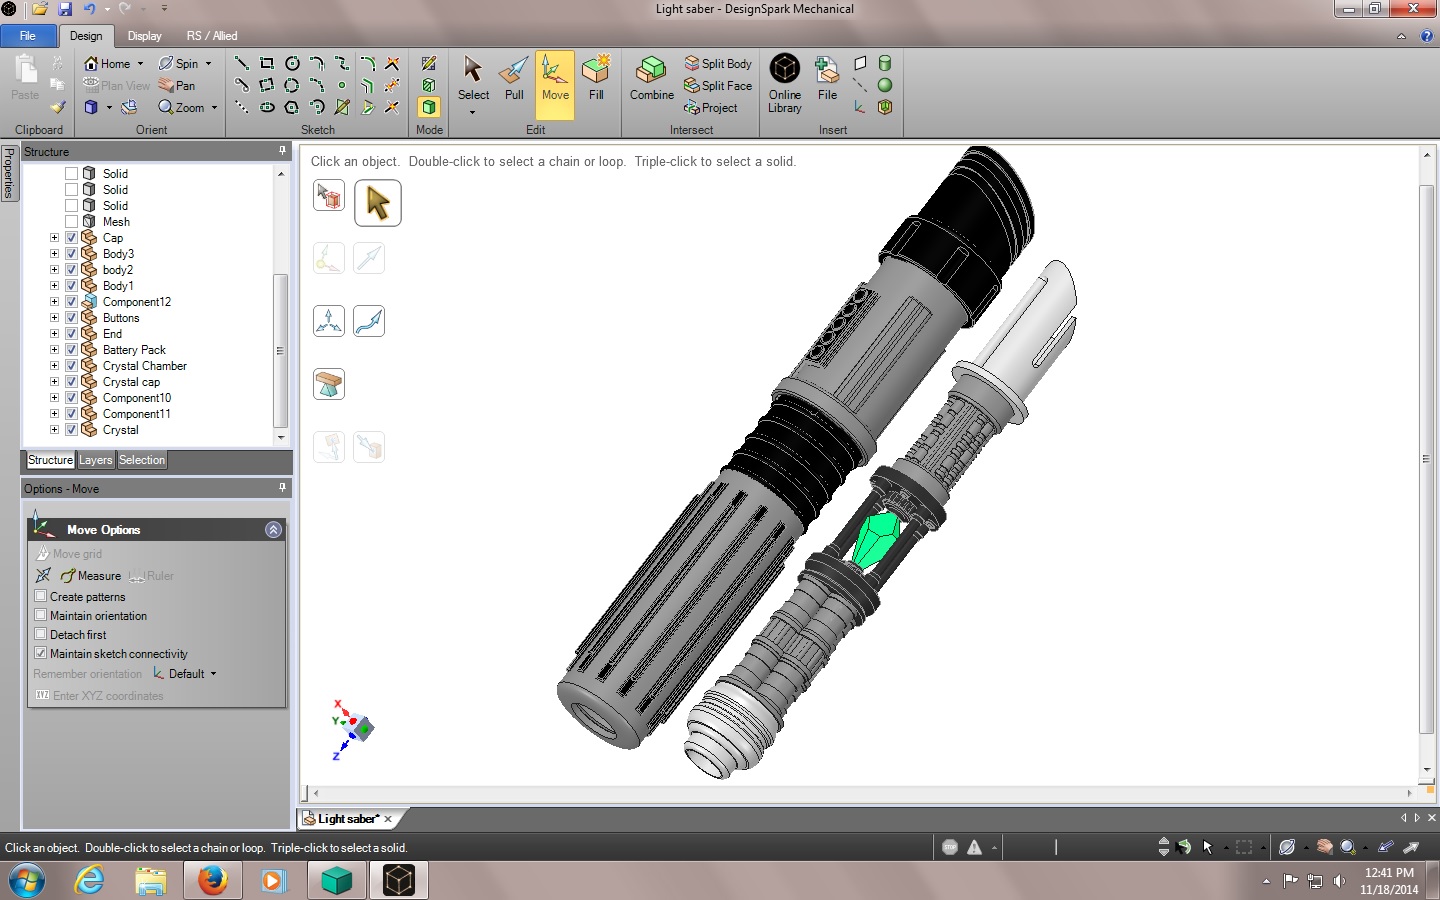Insert a cylinder shape

[885, 63]
